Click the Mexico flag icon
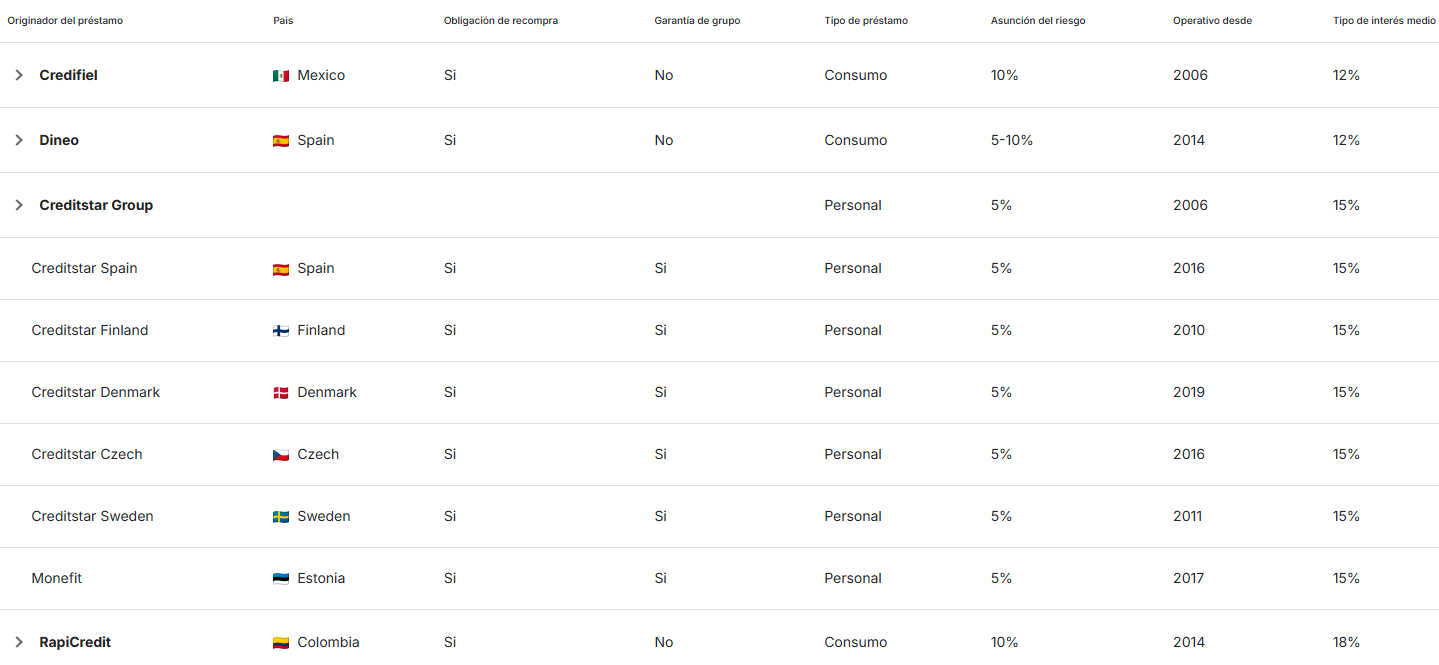Viewport: 1439px width, 665px height. 281,76
